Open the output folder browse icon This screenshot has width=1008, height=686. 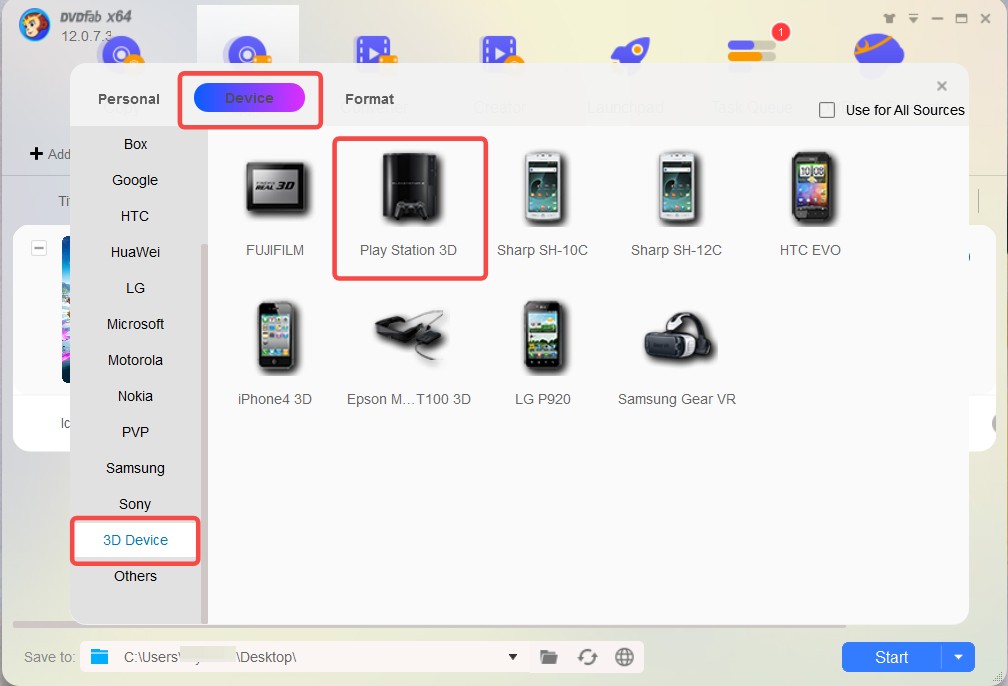tap(548, 657)
